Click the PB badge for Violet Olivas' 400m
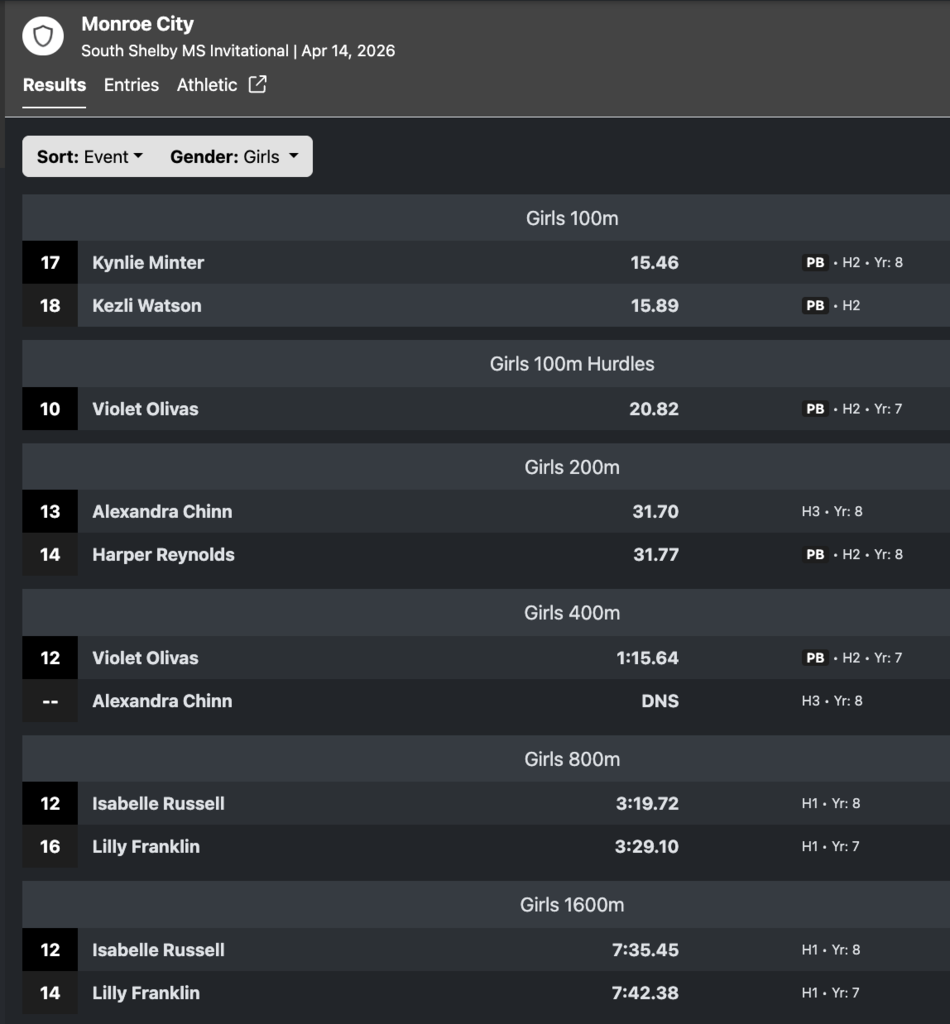This screenshot has height=1024, width=950. pos(815,658)
